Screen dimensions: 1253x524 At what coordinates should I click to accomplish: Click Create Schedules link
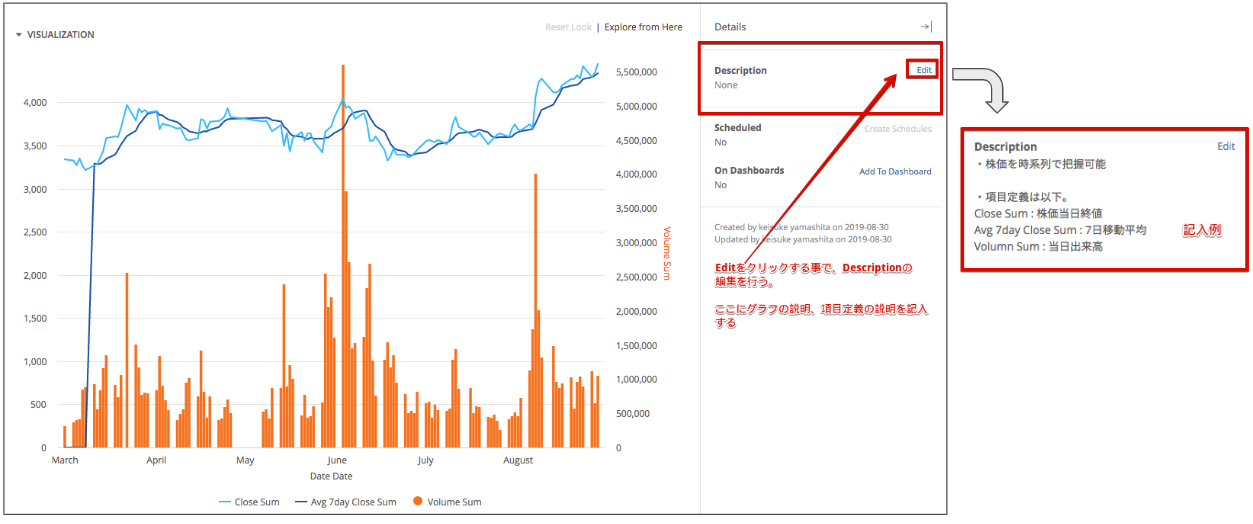898,128
